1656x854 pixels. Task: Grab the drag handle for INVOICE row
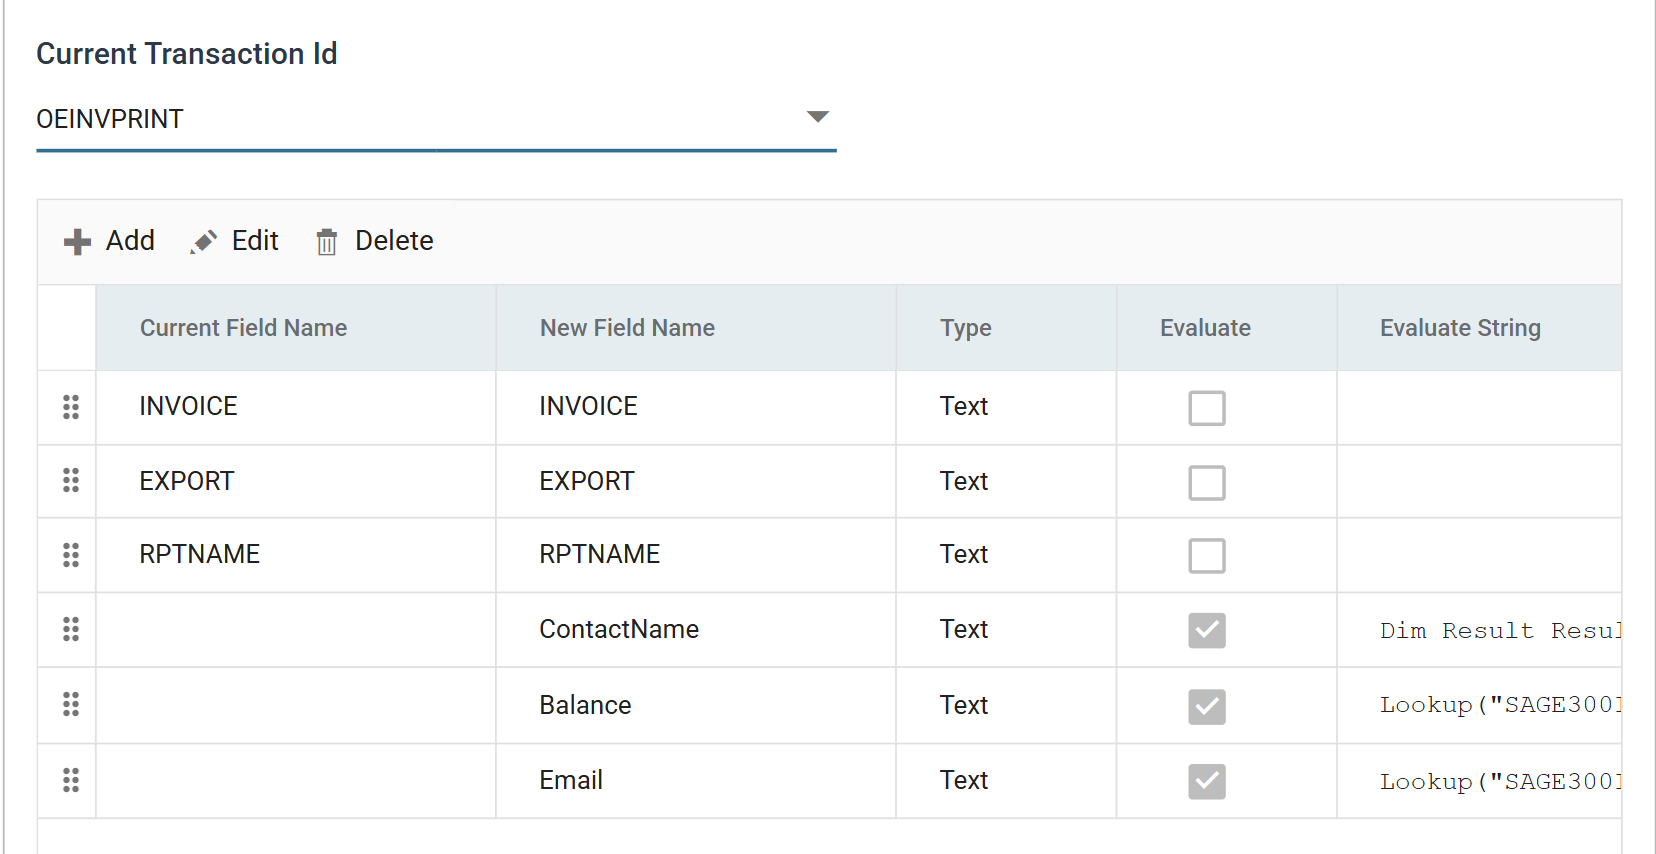coord(71,407)
